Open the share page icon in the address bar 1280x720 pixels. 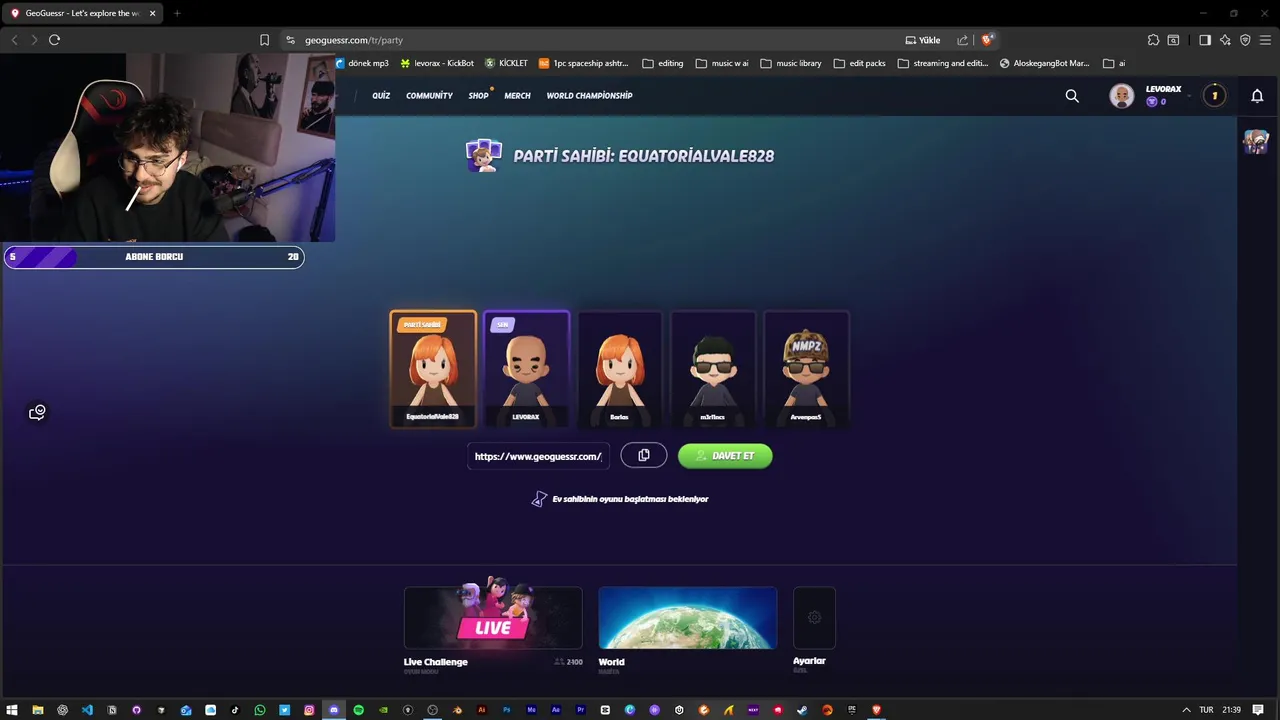(x=962, y=40)
